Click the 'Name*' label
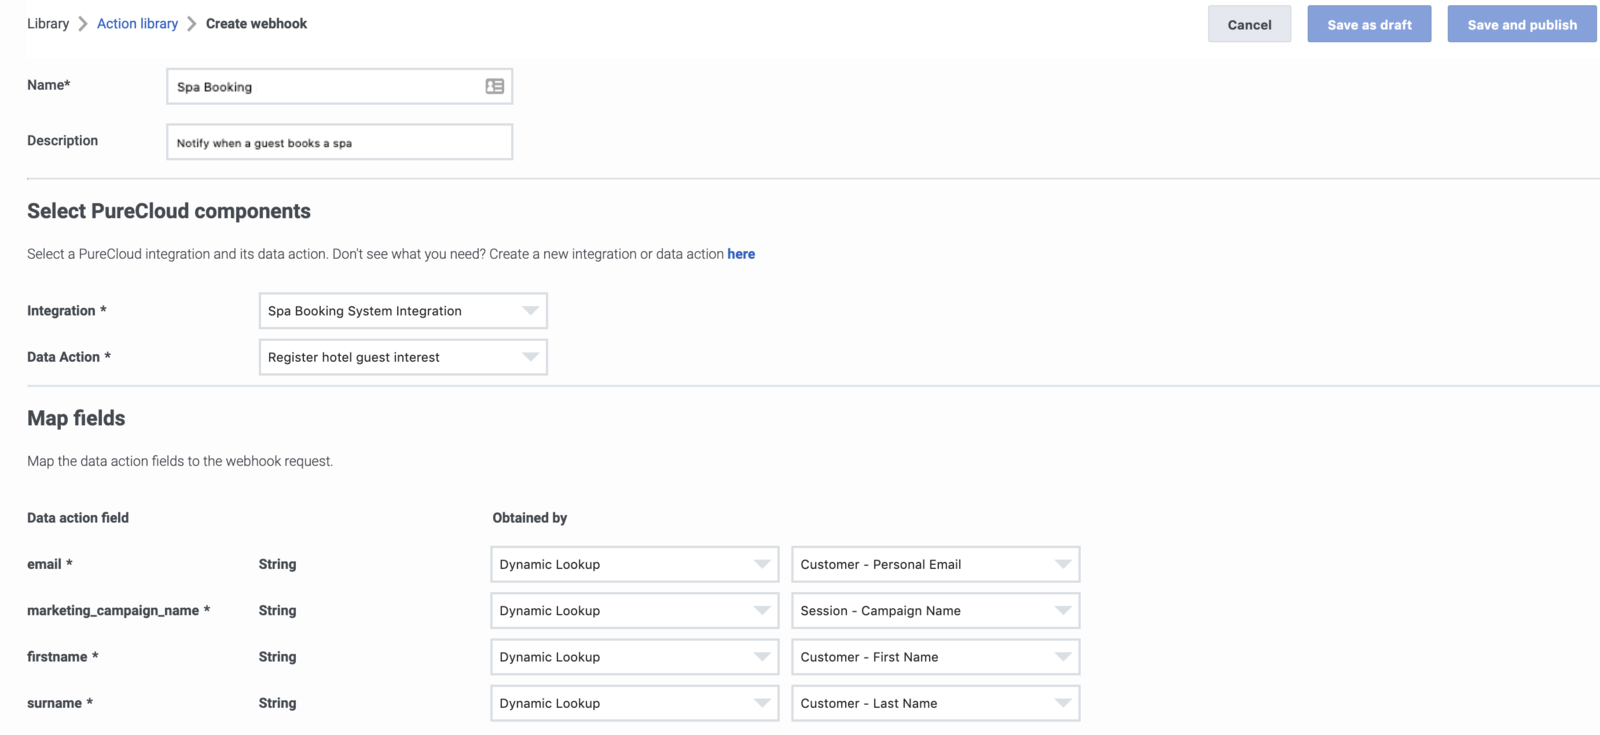1600x735 pixels. 49,85
